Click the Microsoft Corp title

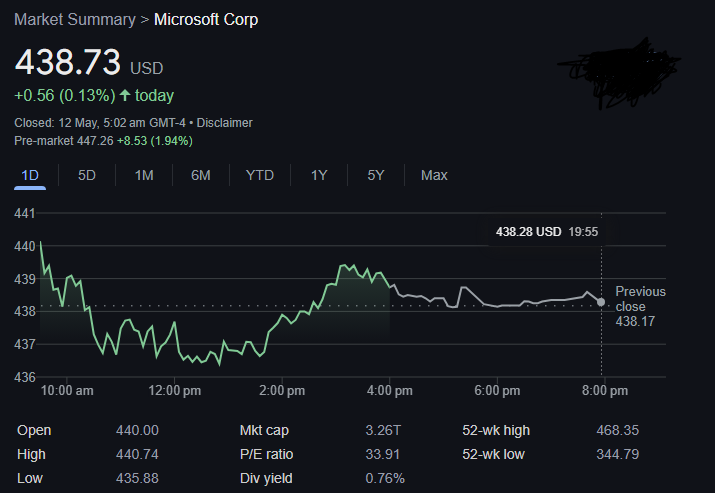[x=206, y=20]
